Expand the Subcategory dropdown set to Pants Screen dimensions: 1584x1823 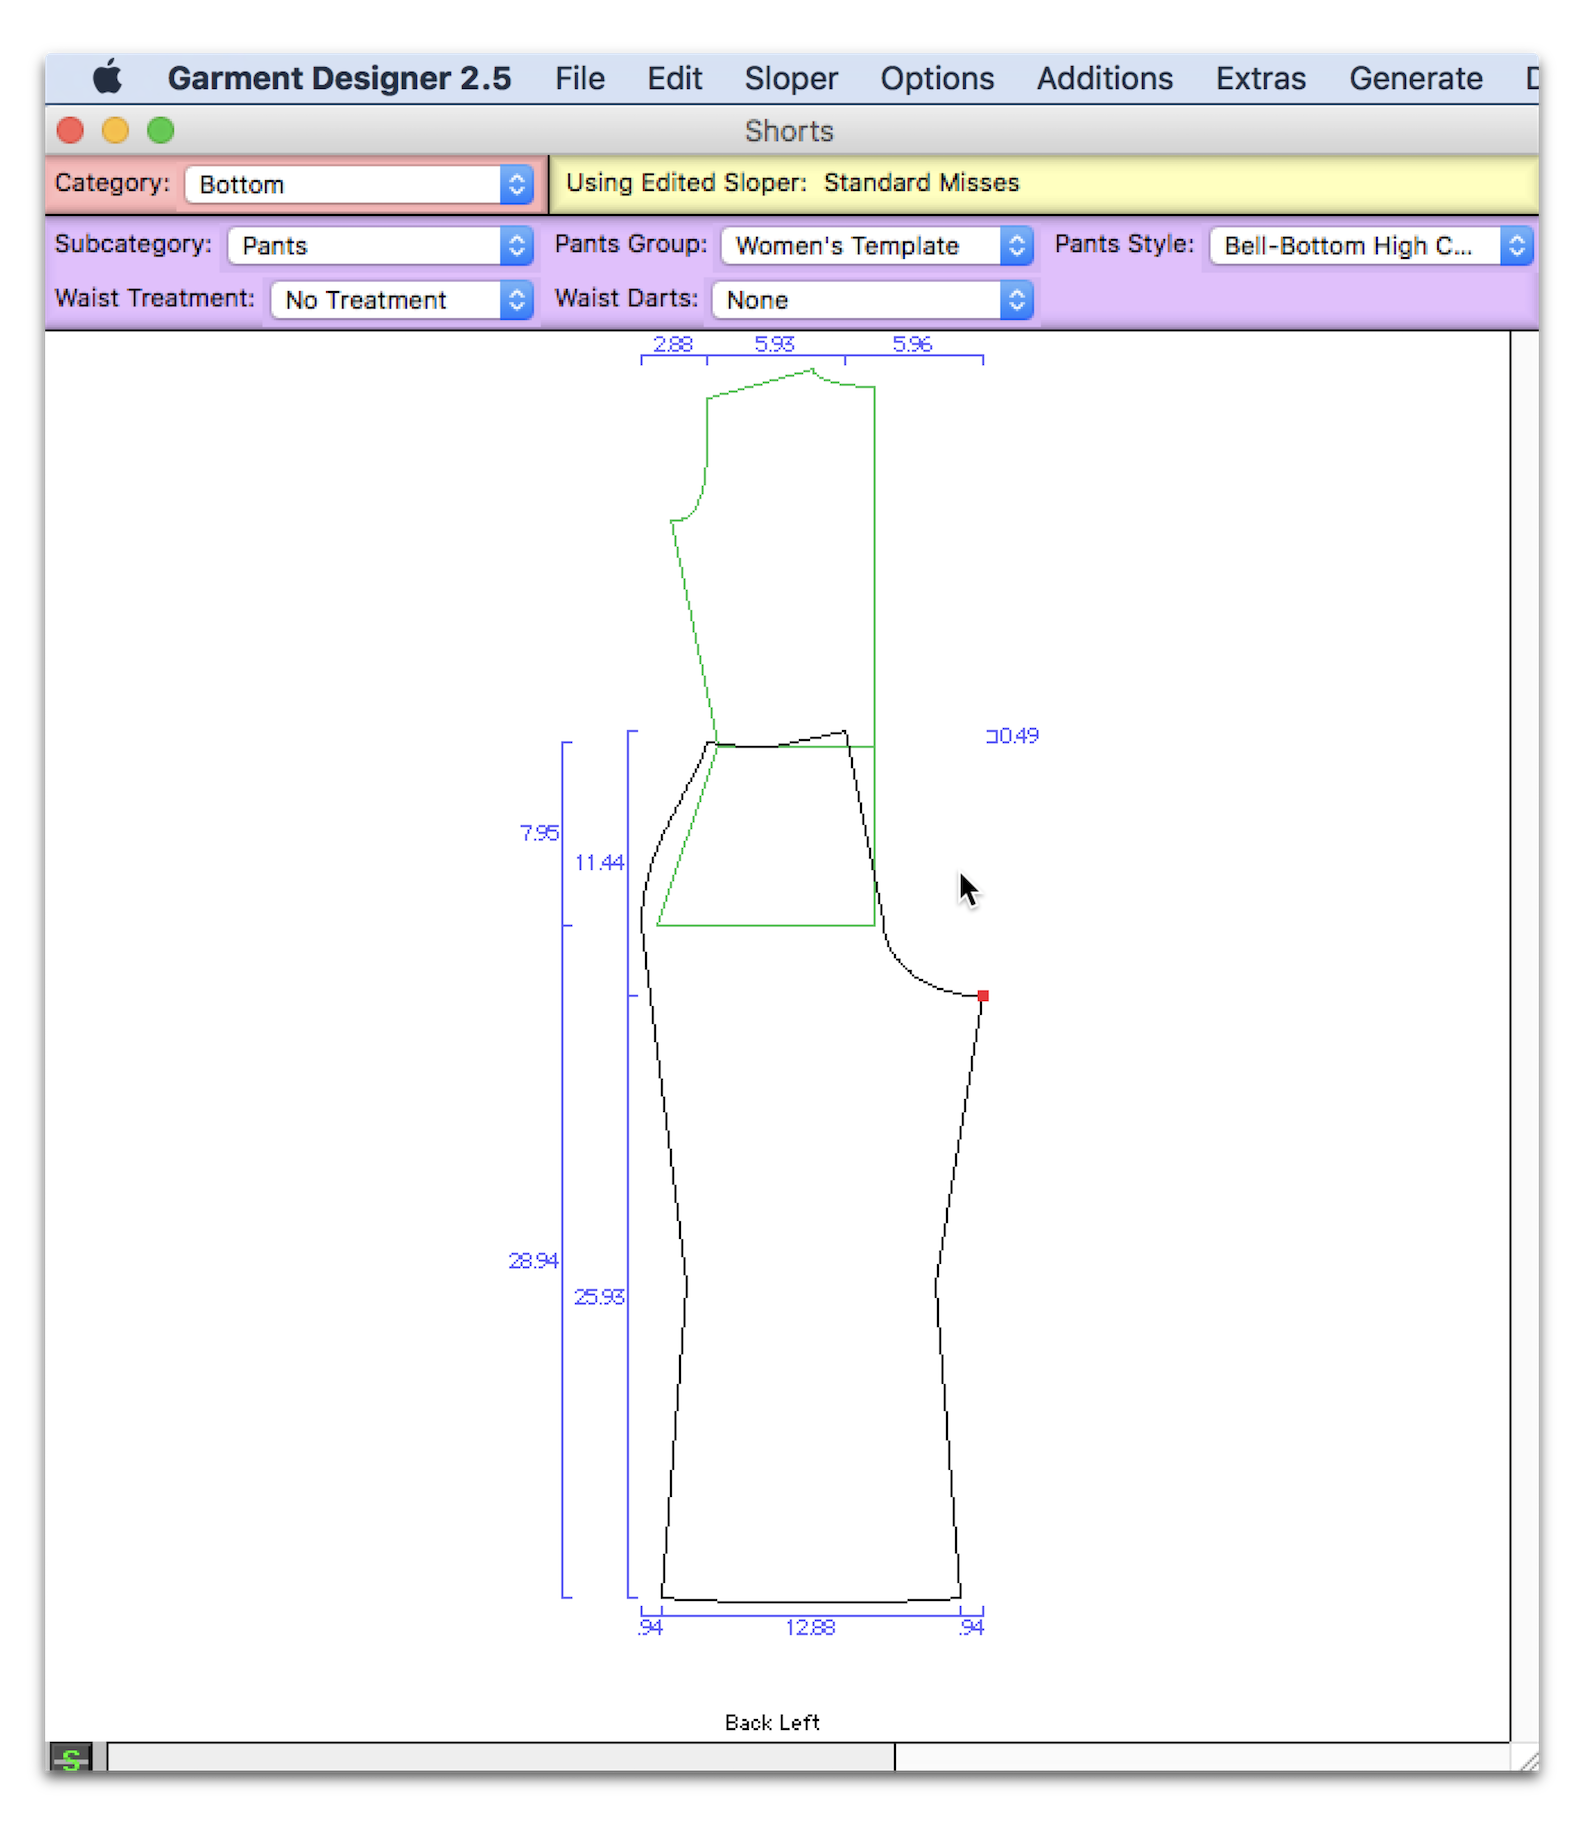click(x=380, y=246)
